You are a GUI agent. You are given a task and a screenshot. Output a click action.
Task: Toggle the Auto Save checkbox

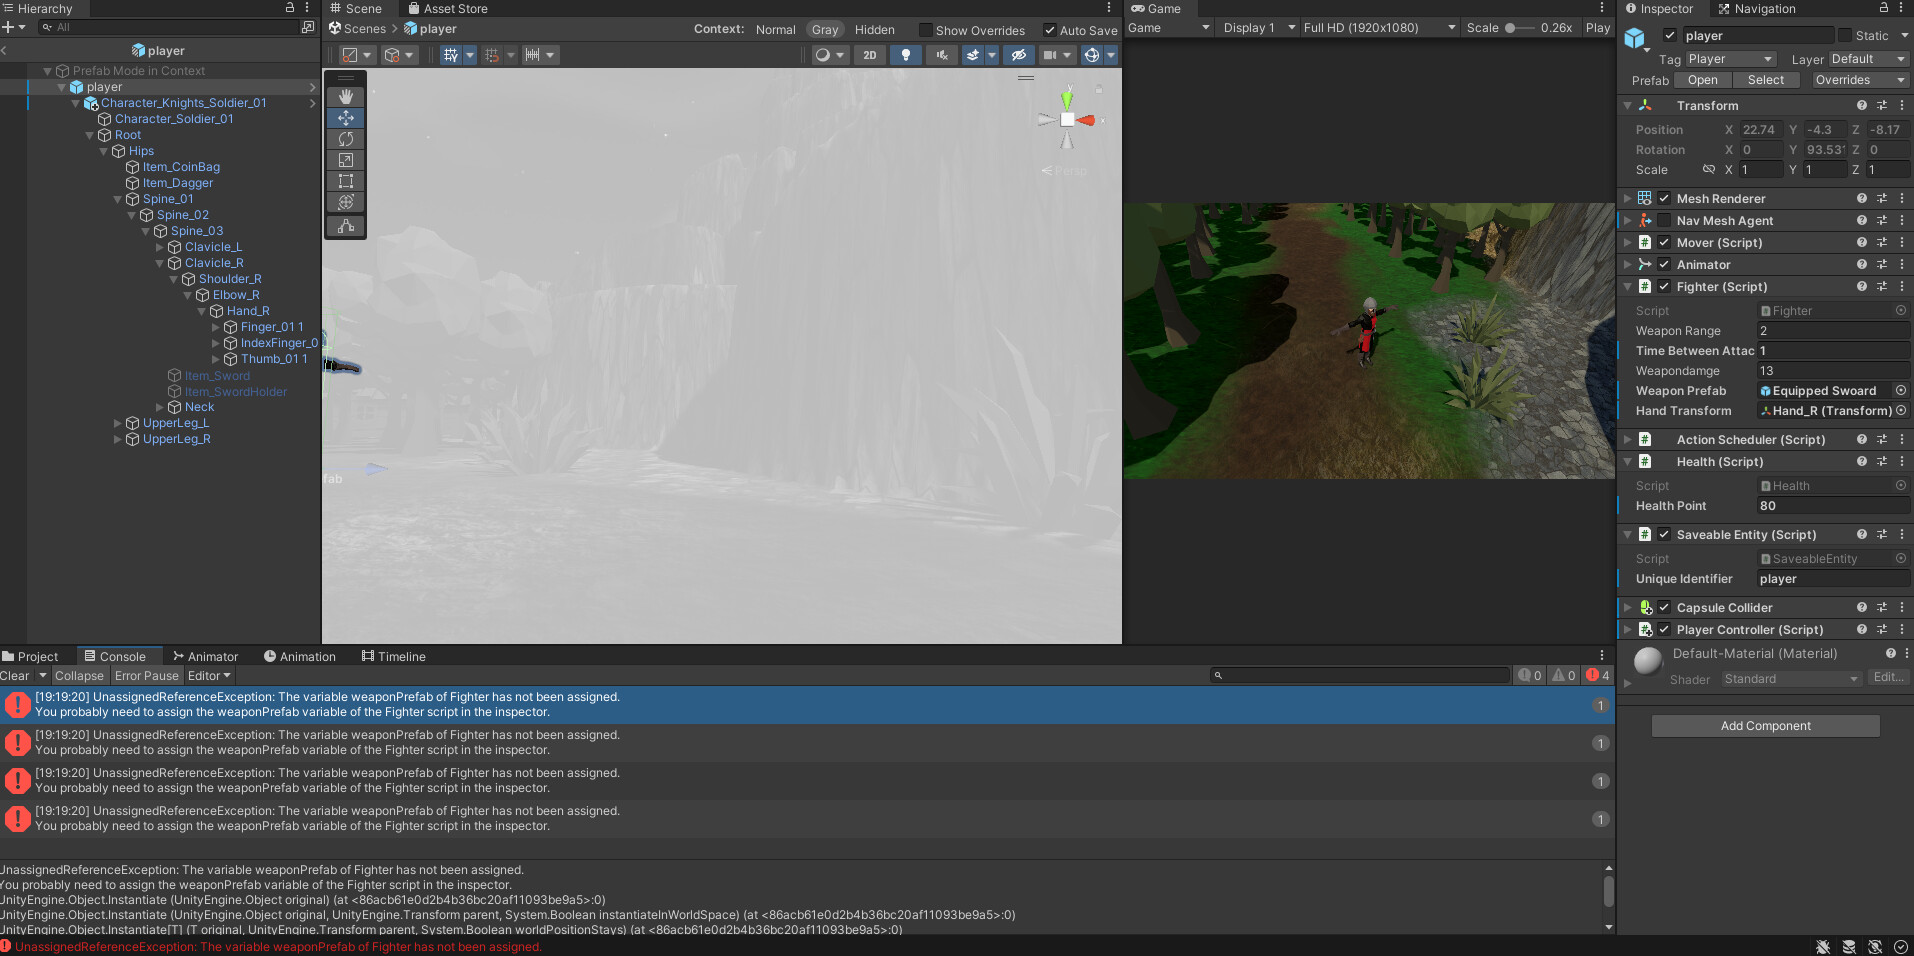(1050, 30)
